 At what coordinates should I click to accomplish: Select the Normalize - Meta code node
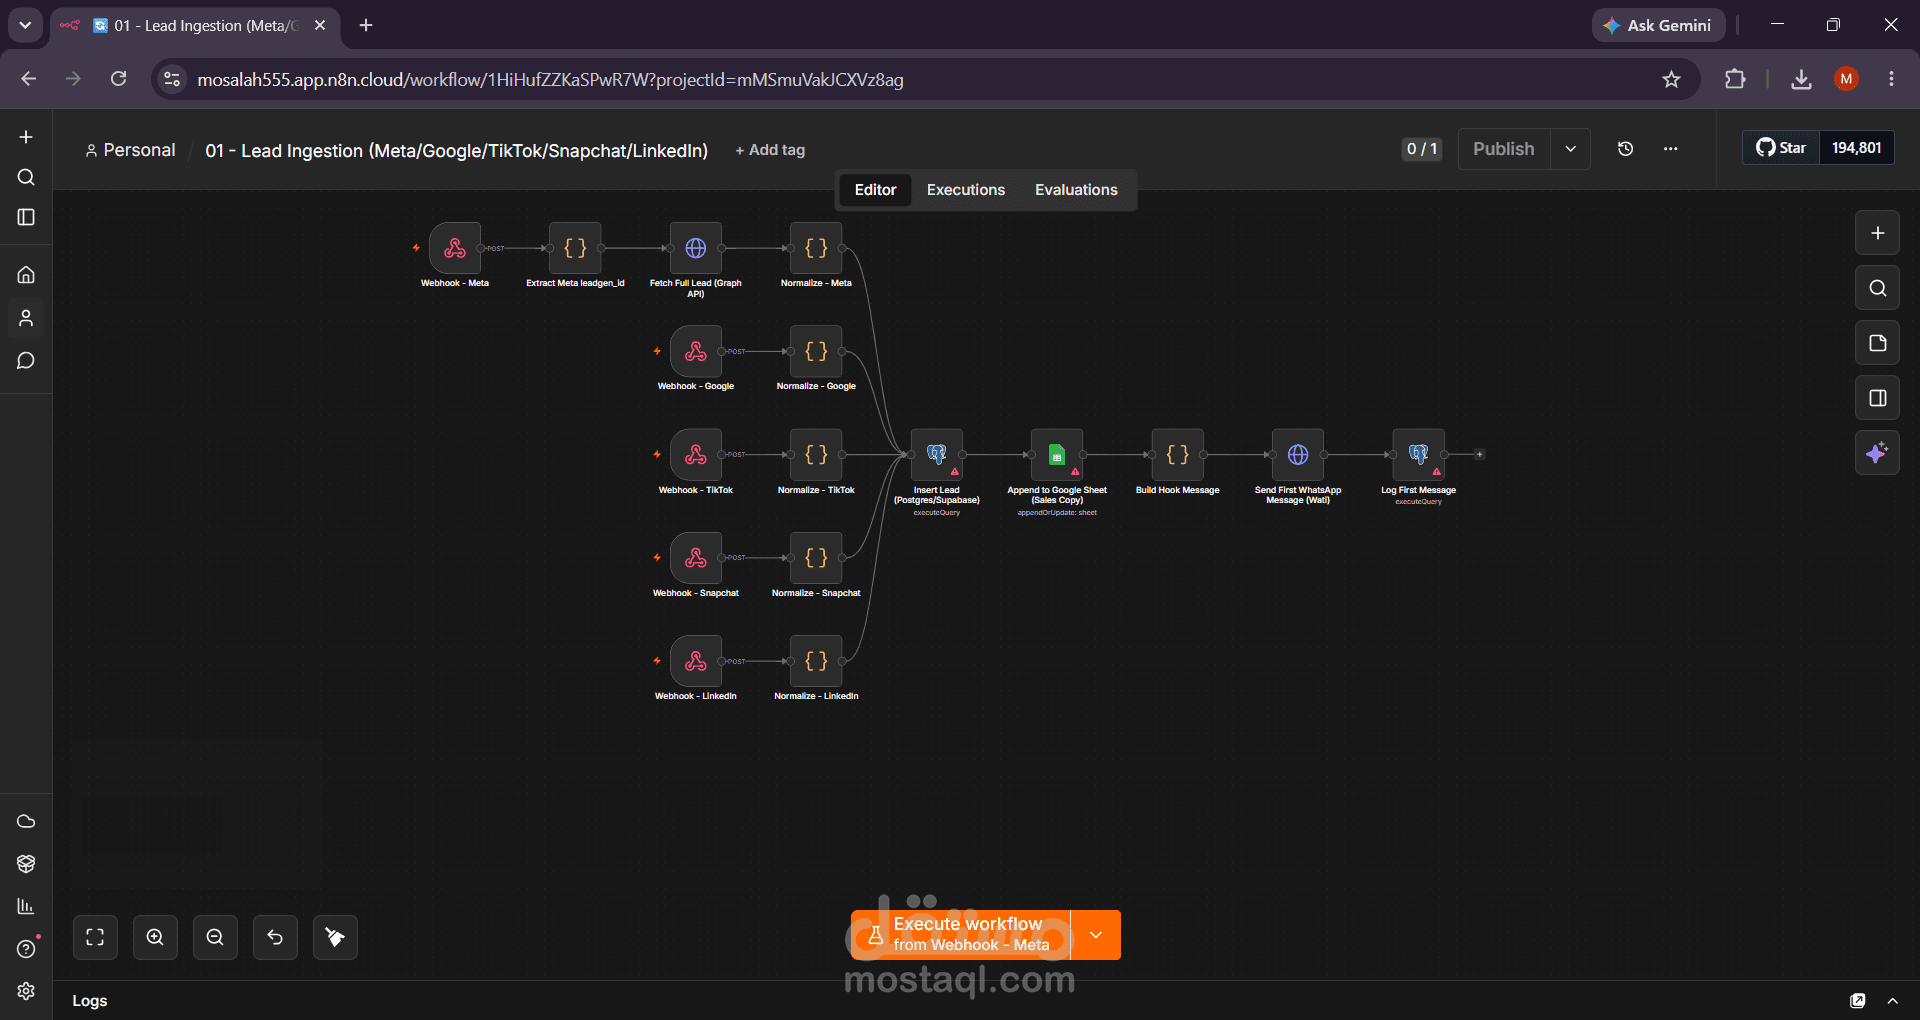pos(816,248)
